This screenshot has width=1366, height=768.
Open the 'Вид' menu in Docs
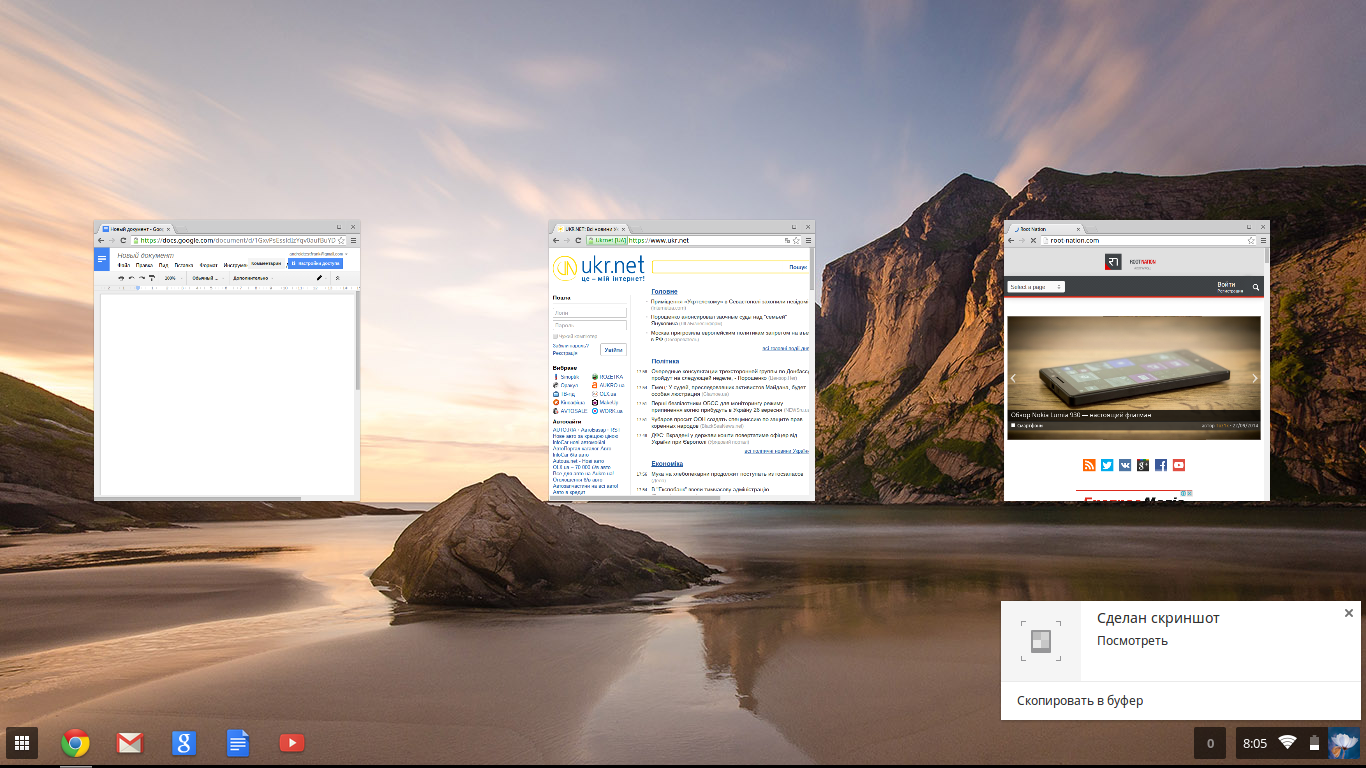click(163, 265)
